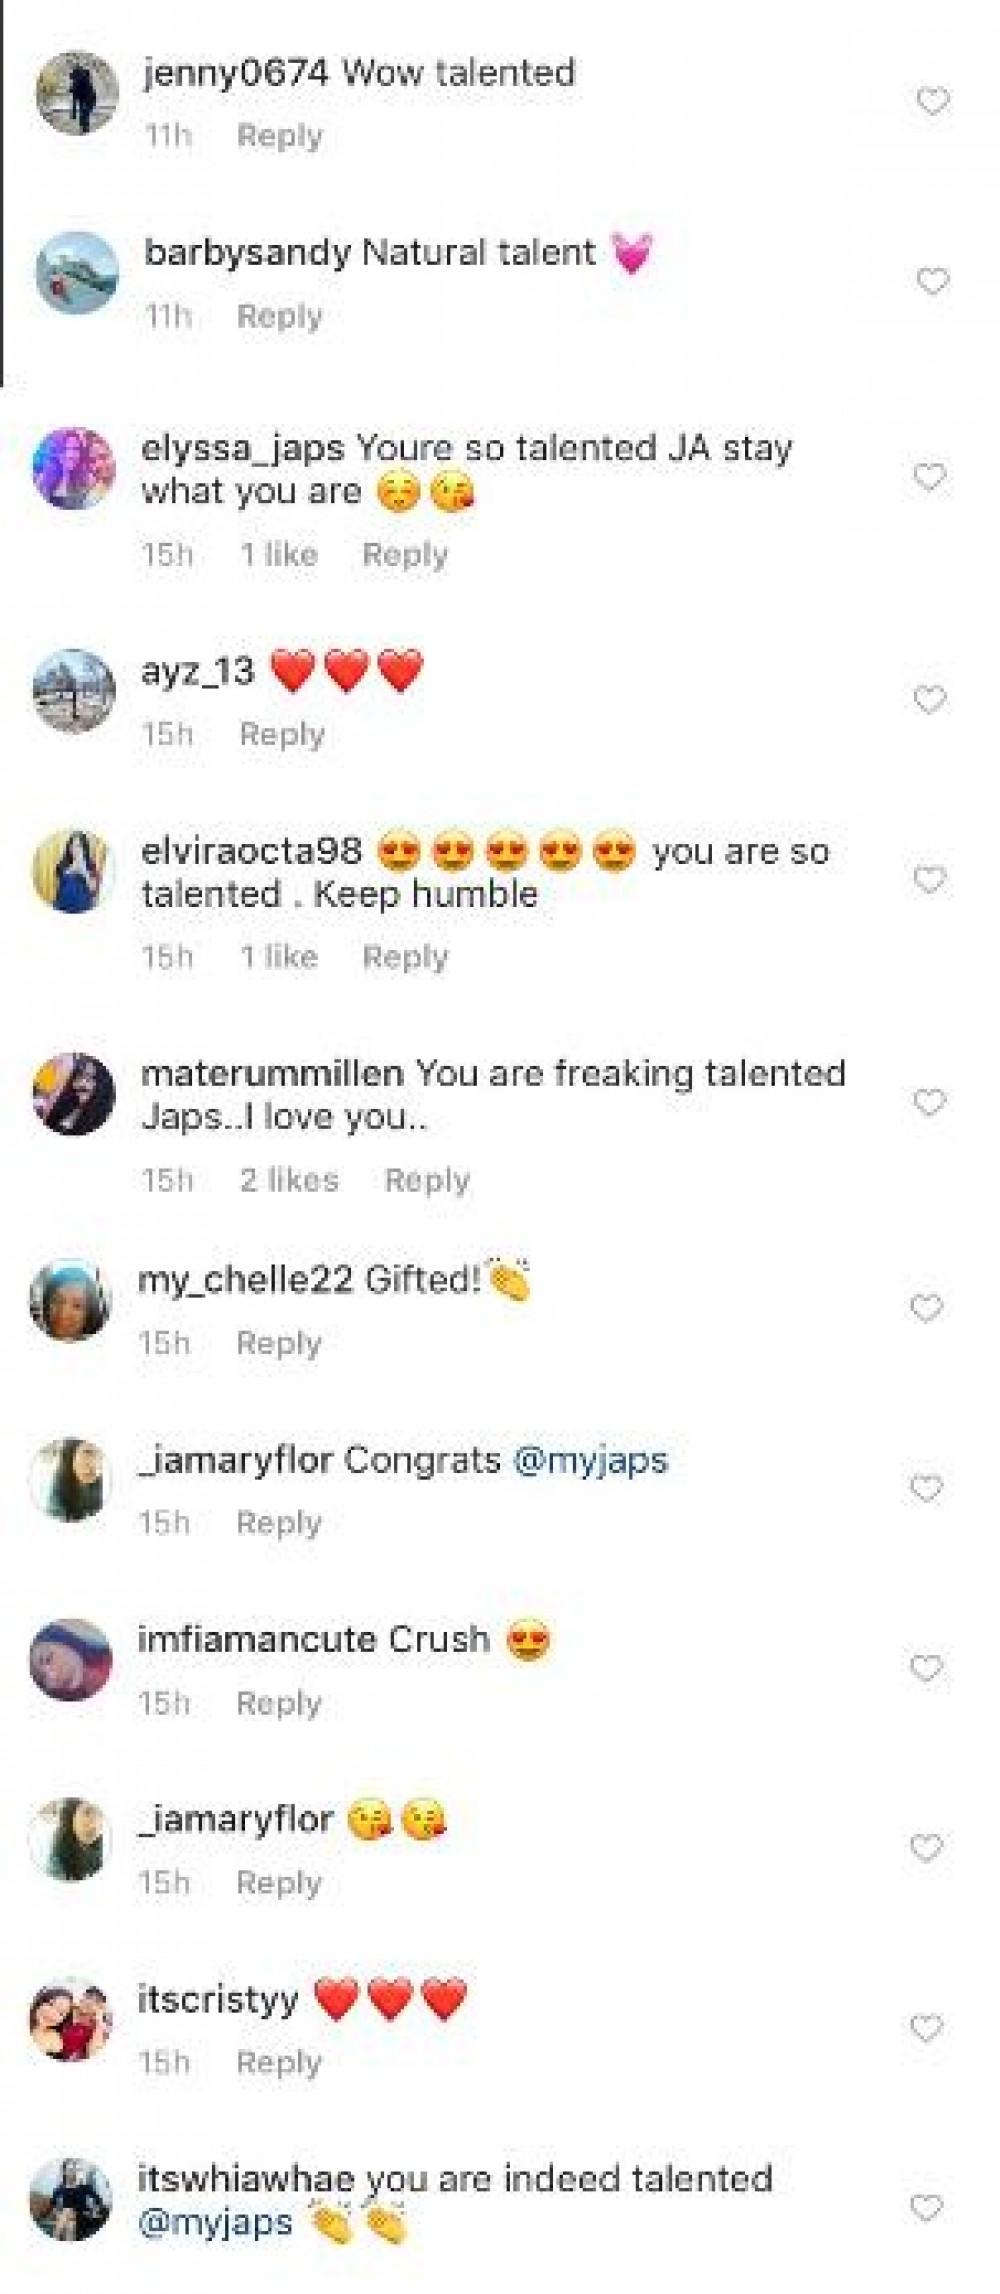The image size is (1000, 2294).
Task: Like itscristyy's hearts comment
Action: [x=927, y=2028]
